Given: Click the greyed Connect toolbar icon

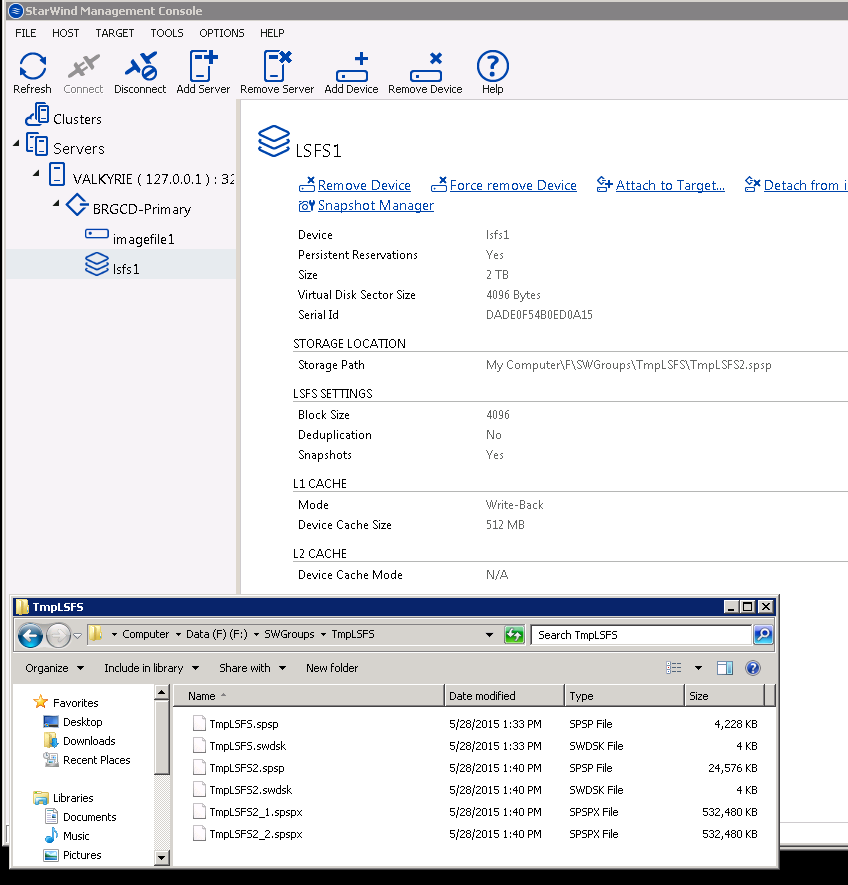Looking at the screenshot, I should 84,66.
